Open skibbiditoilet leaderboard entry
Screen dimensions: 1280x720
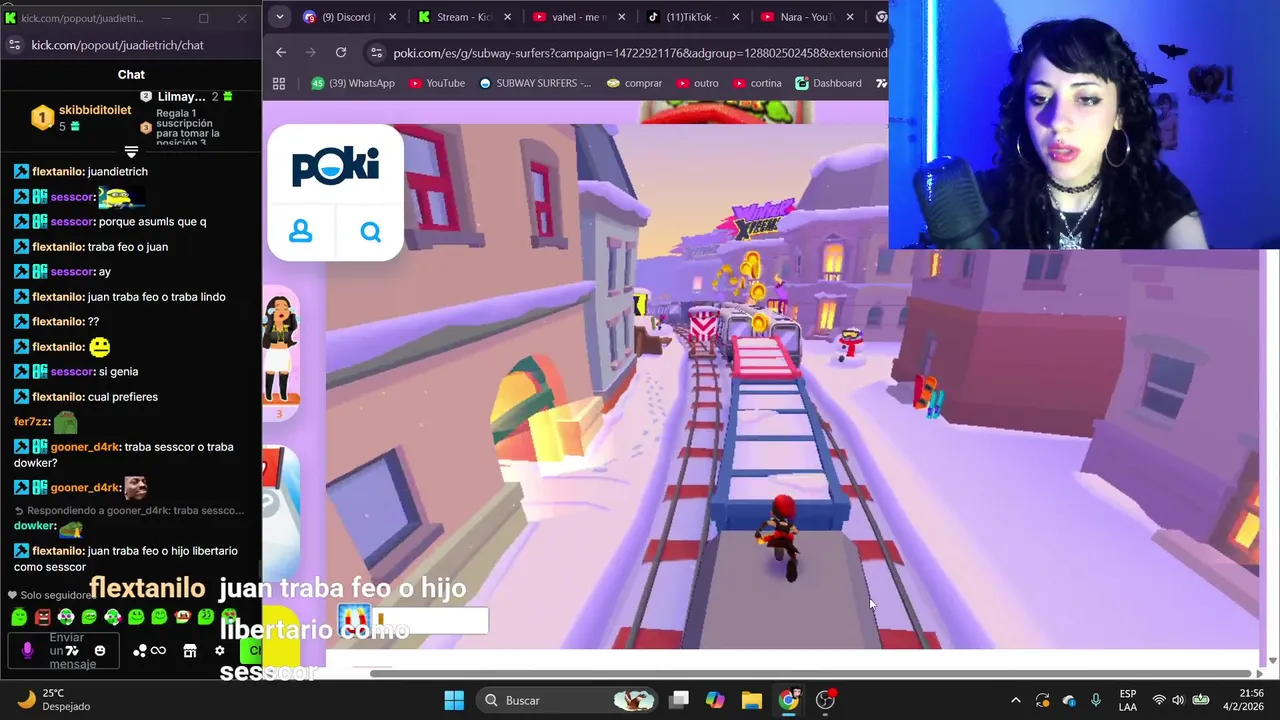point(82,117)
